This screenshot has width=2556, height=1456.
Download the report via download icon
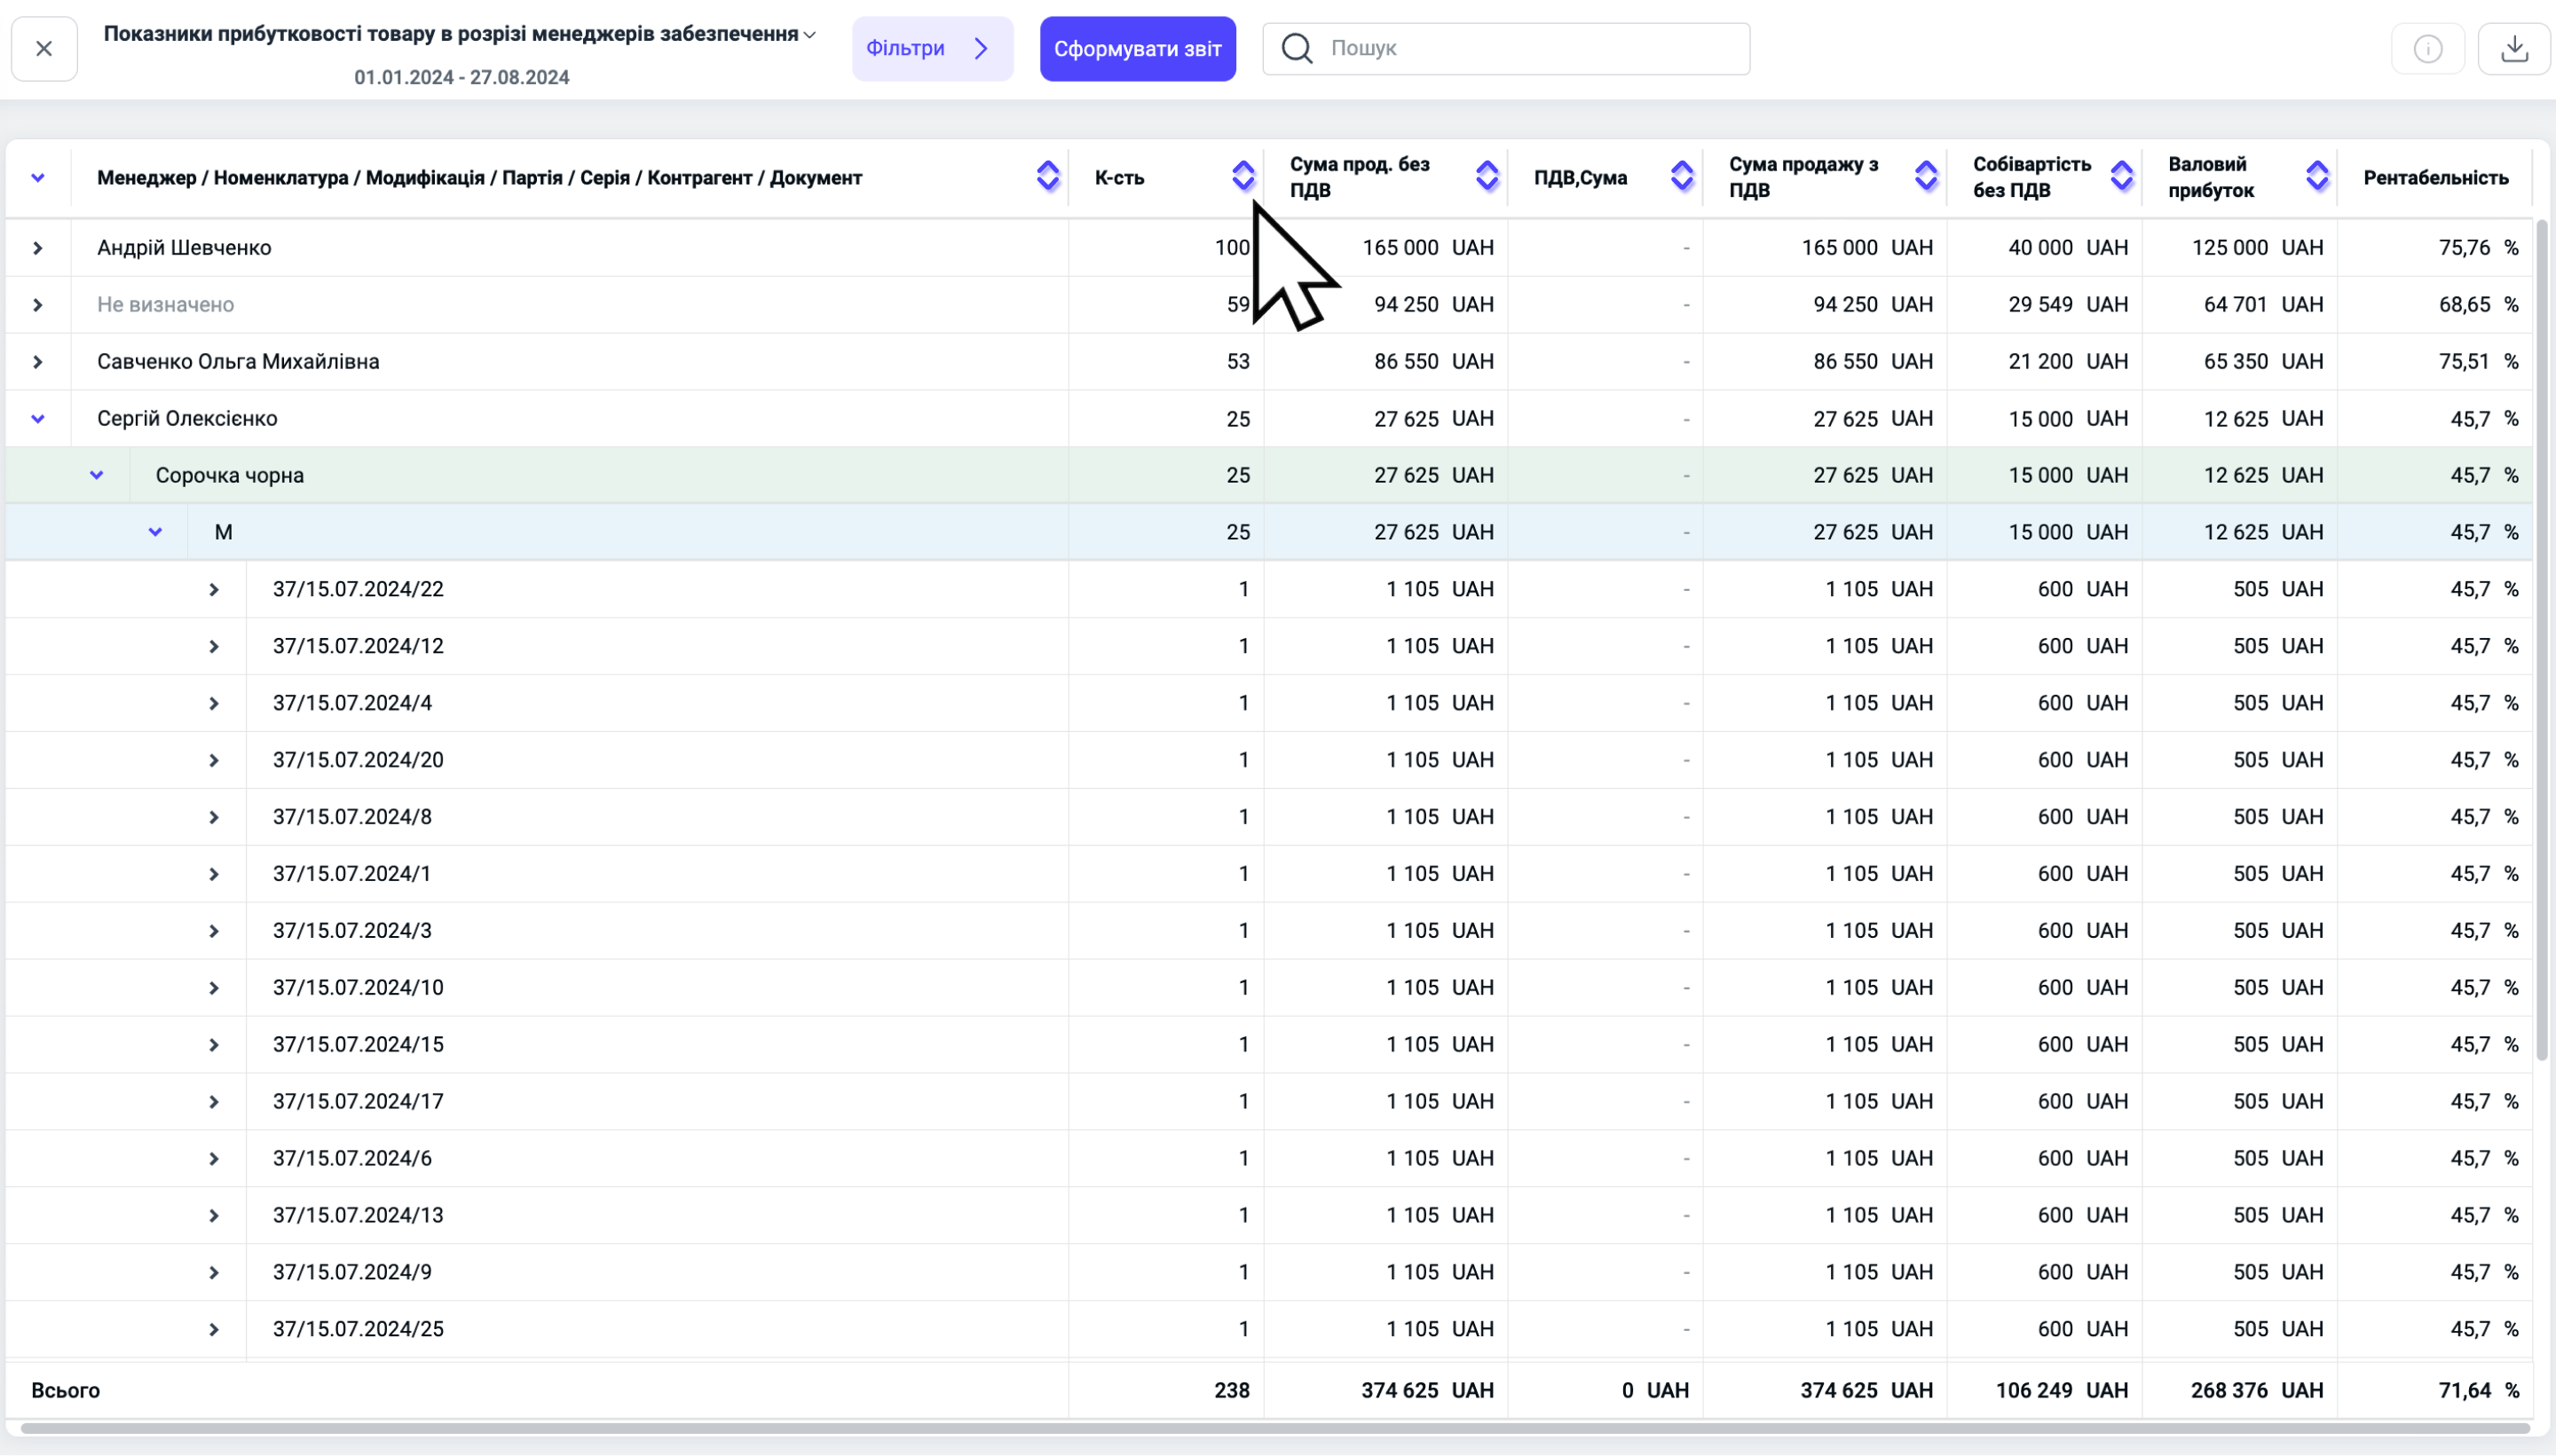point(2514,48)
